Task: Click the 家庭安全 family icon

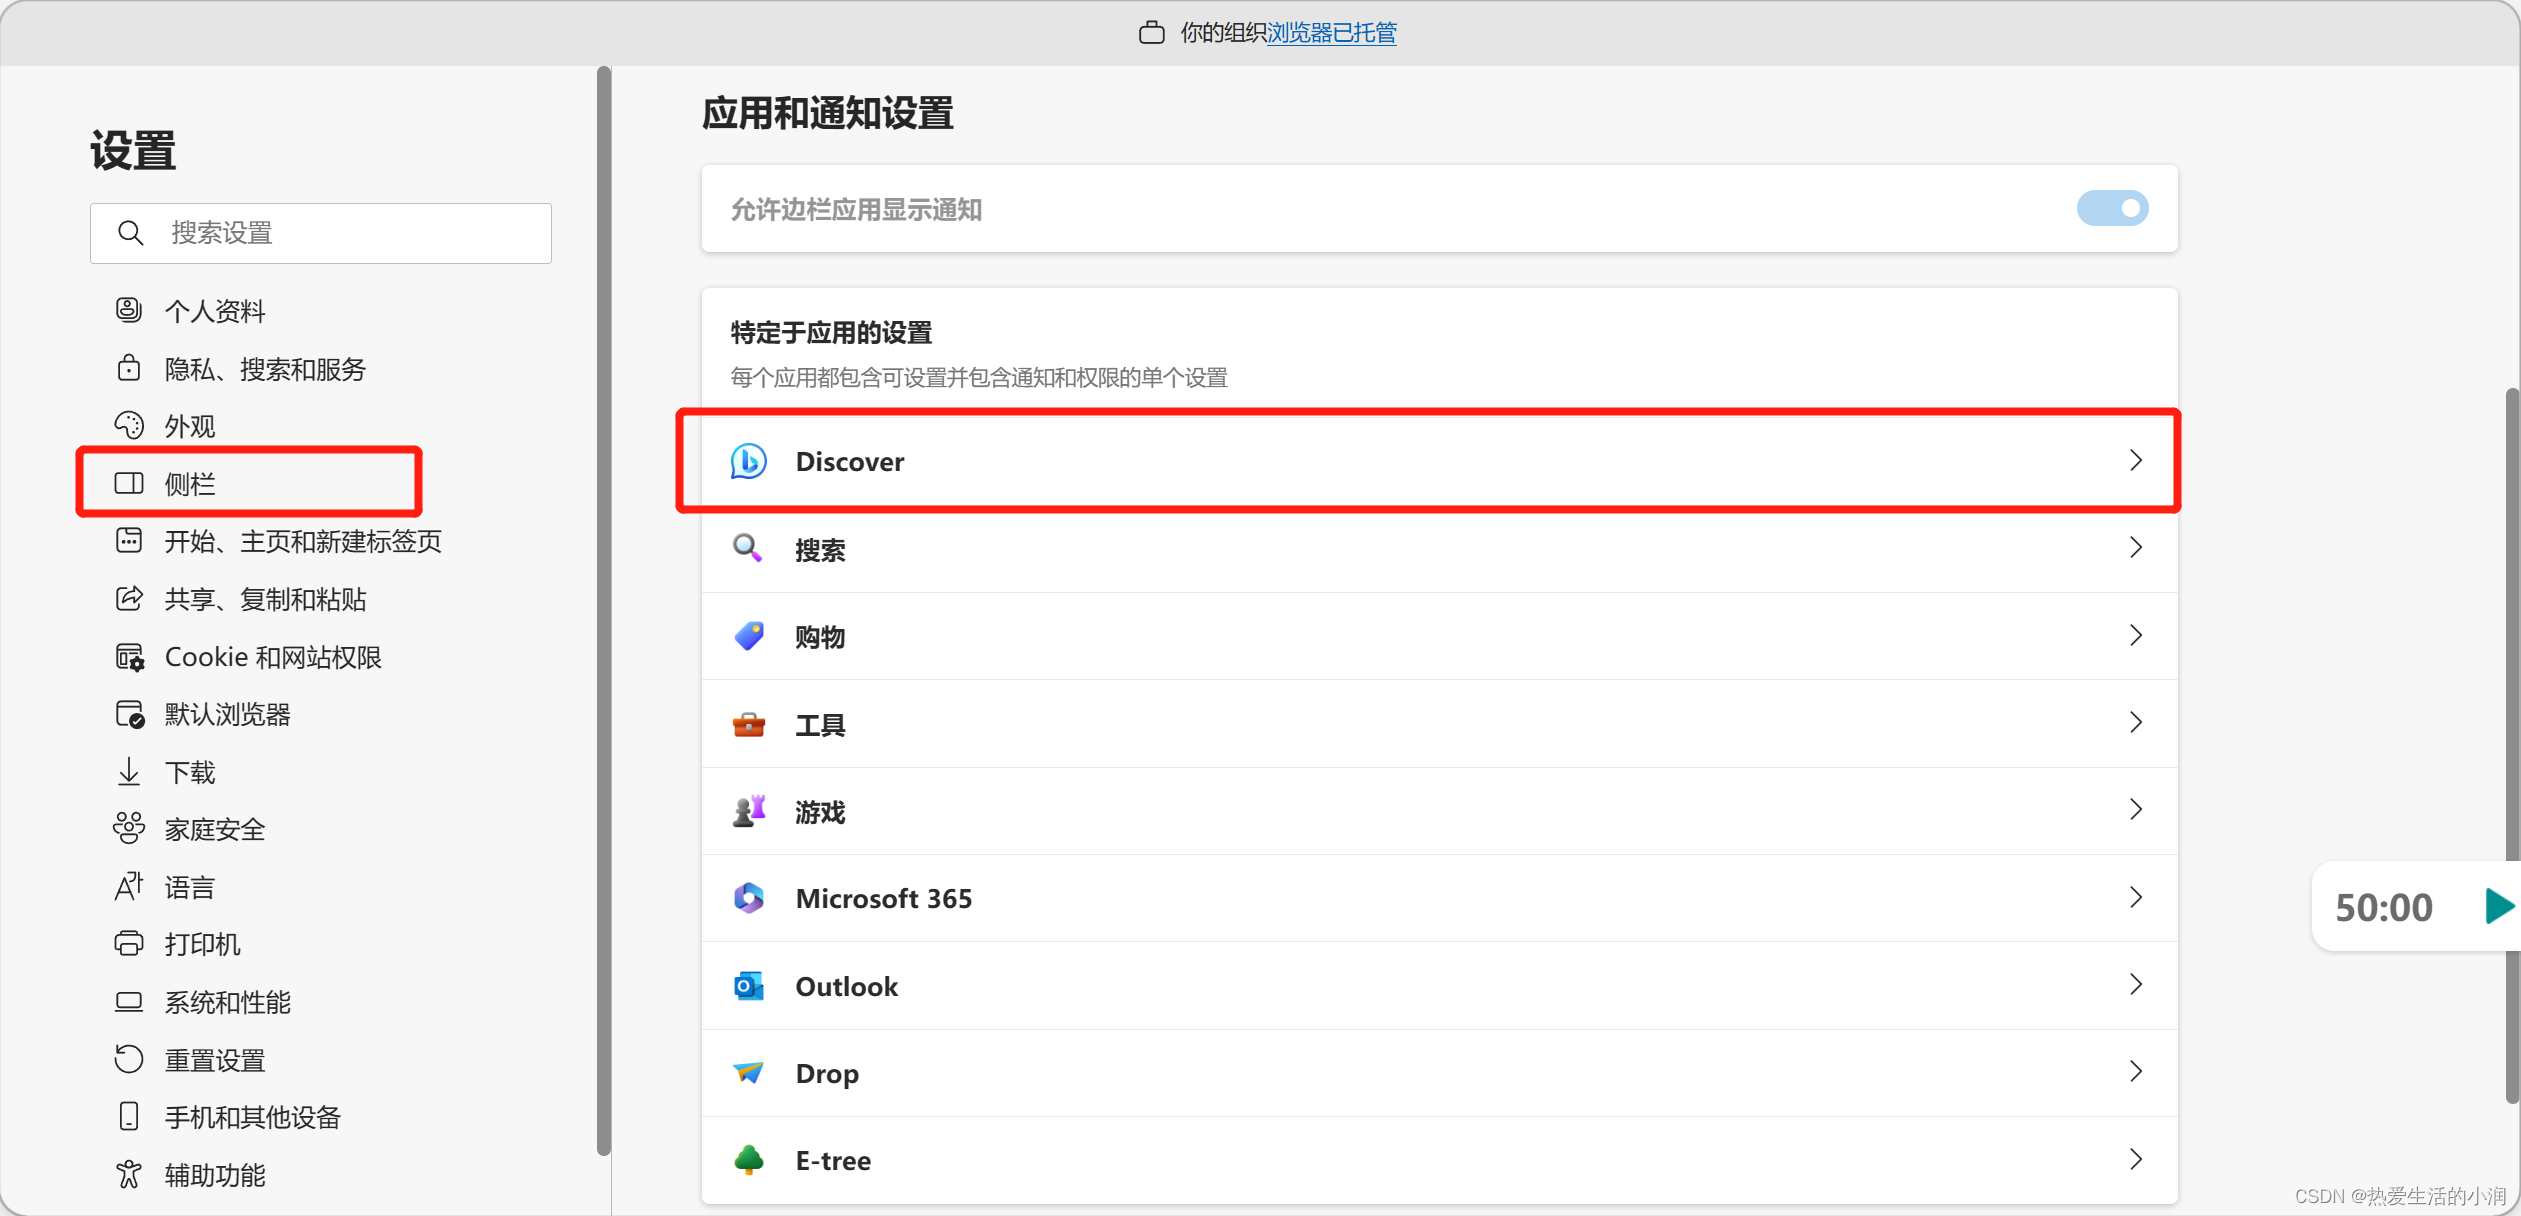Action: click(129, 829)
